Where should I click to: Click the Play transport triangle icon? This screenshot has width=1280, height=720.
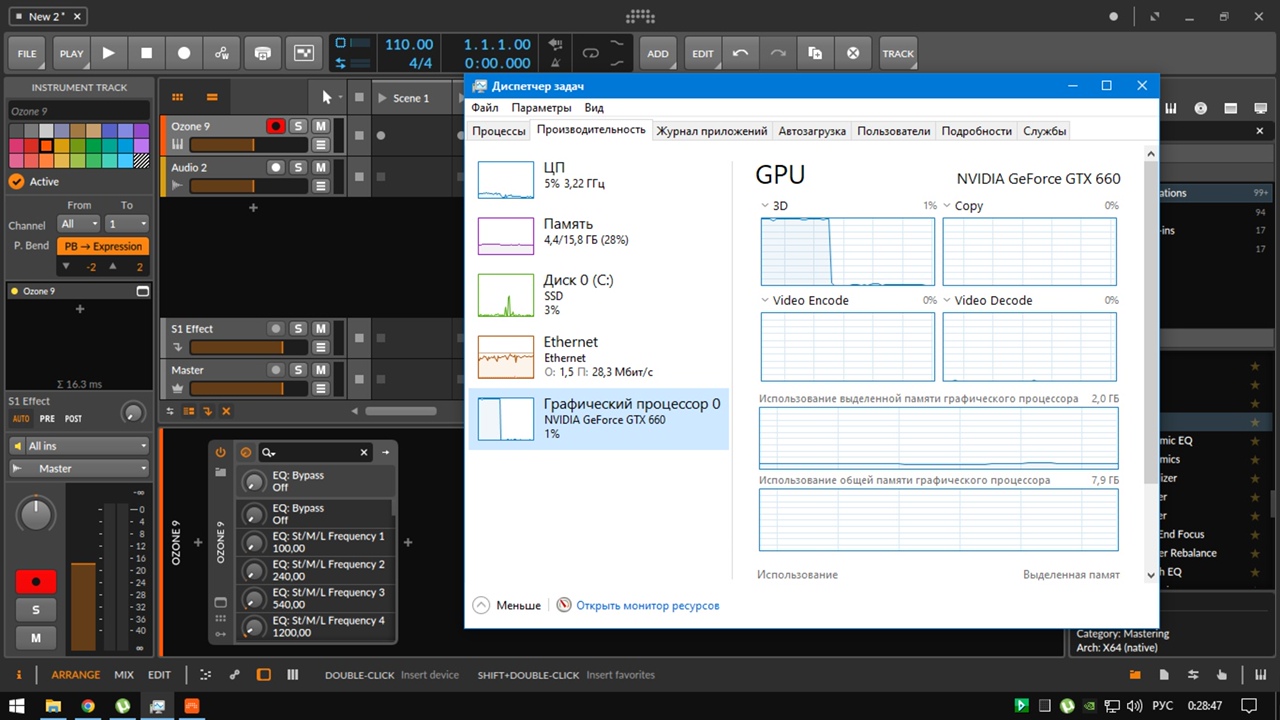tap(108, 53)
